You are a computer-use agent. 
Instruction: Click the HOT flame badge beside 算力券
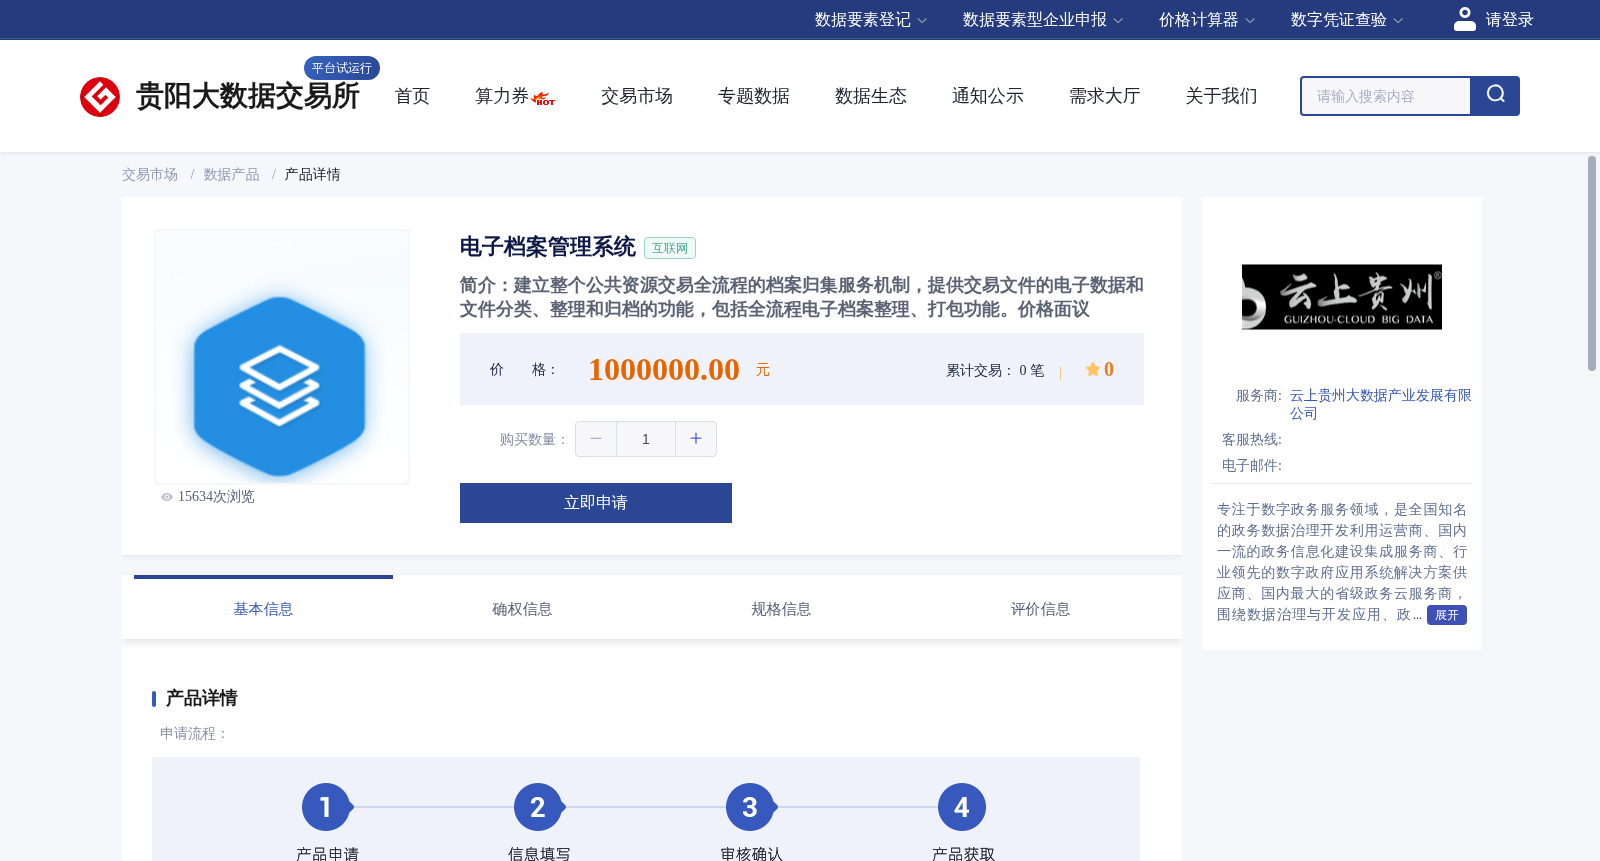[544, 99]
